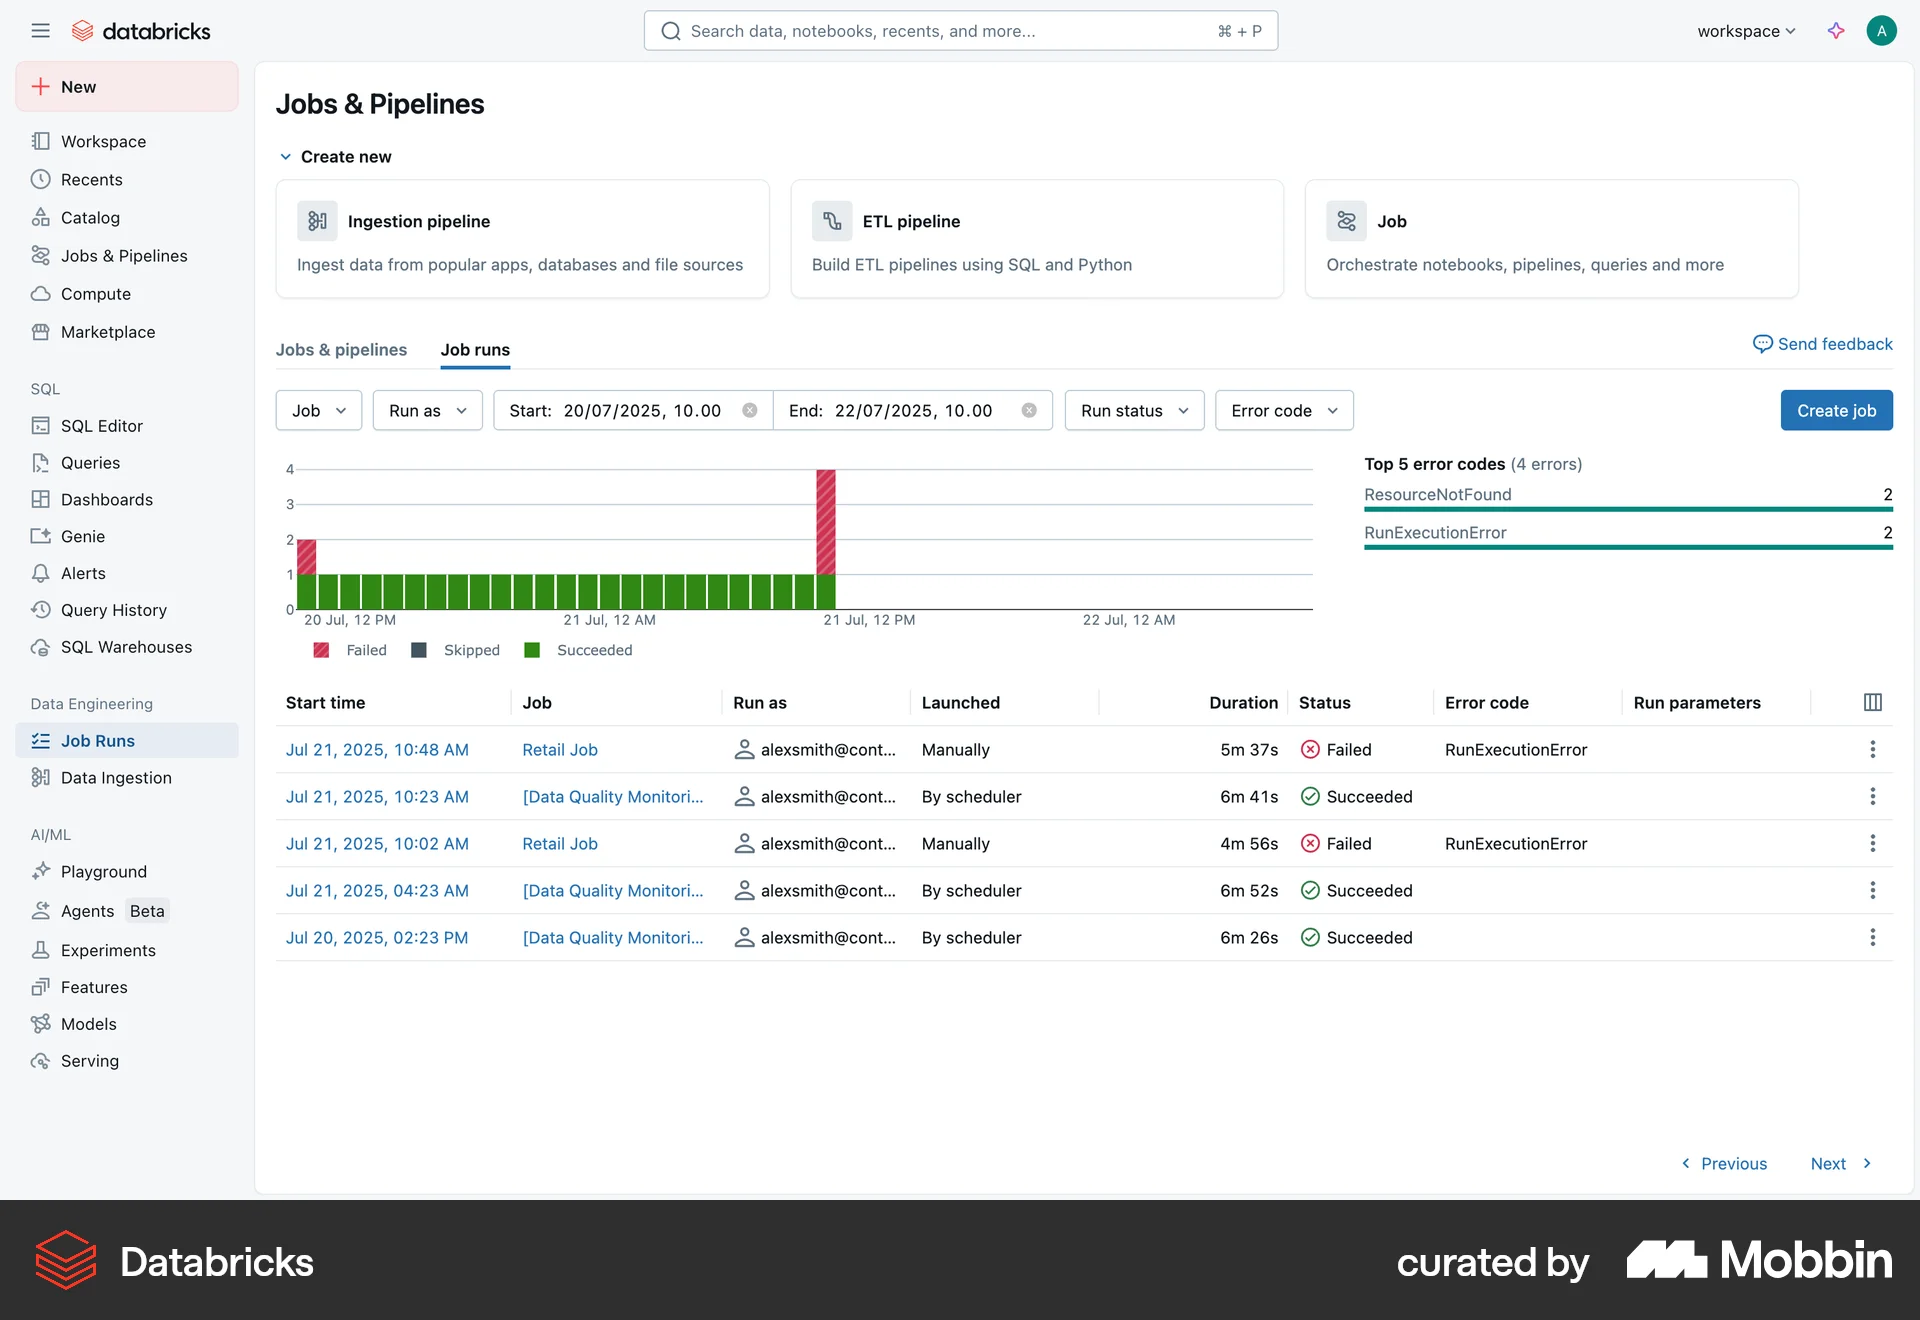Viewport: 1920px width, 1320px height.
Task: Open the workspace selector dropdown
Action: [x=1743, y=30]
